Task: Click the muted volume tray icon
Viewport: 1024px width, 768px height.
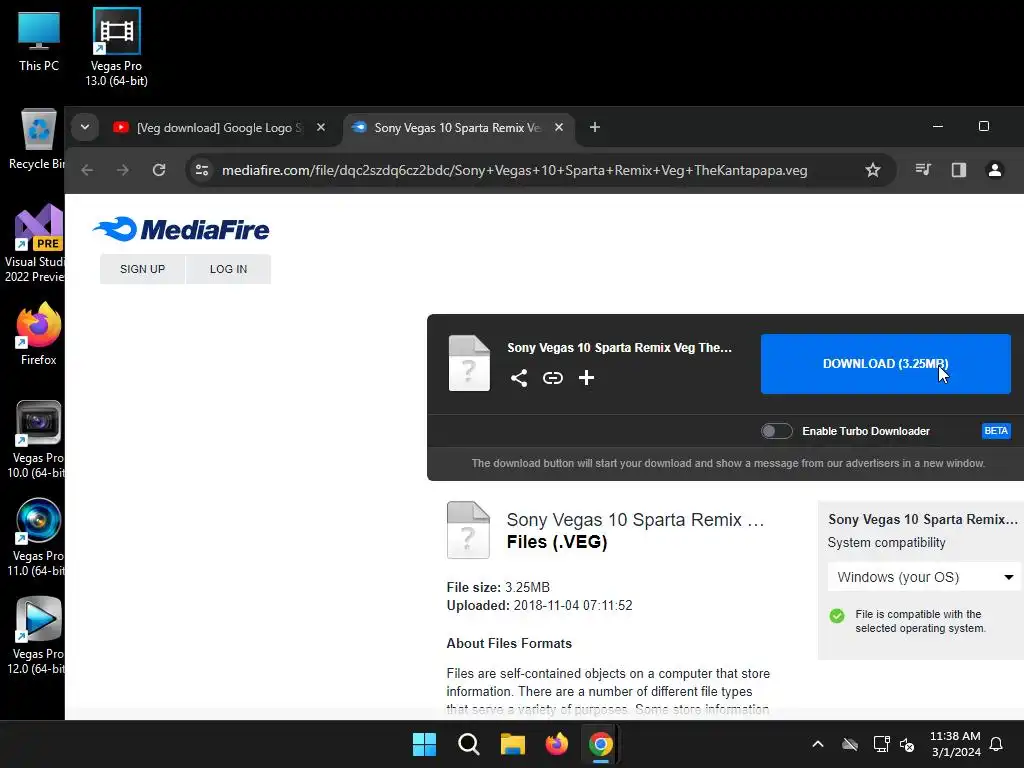Action: tap(907, 744)
